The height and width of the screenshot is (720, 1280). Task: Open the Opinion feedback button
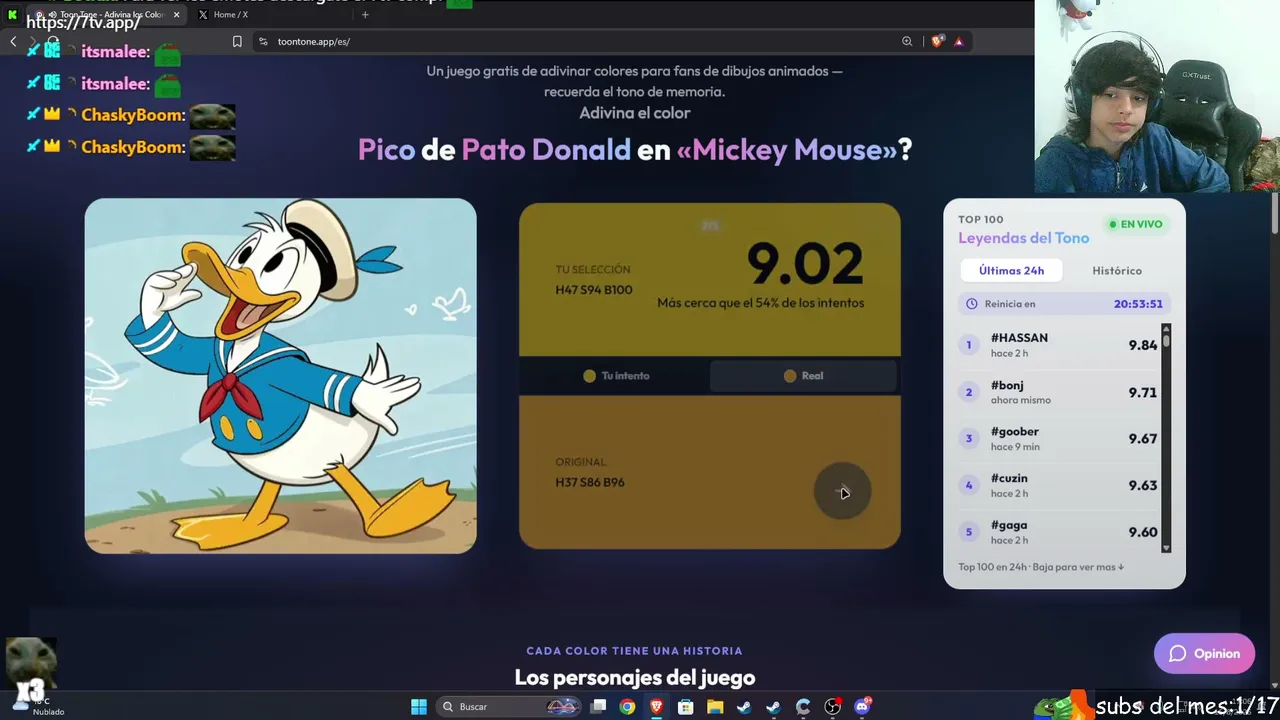[x=1204, y=653]
